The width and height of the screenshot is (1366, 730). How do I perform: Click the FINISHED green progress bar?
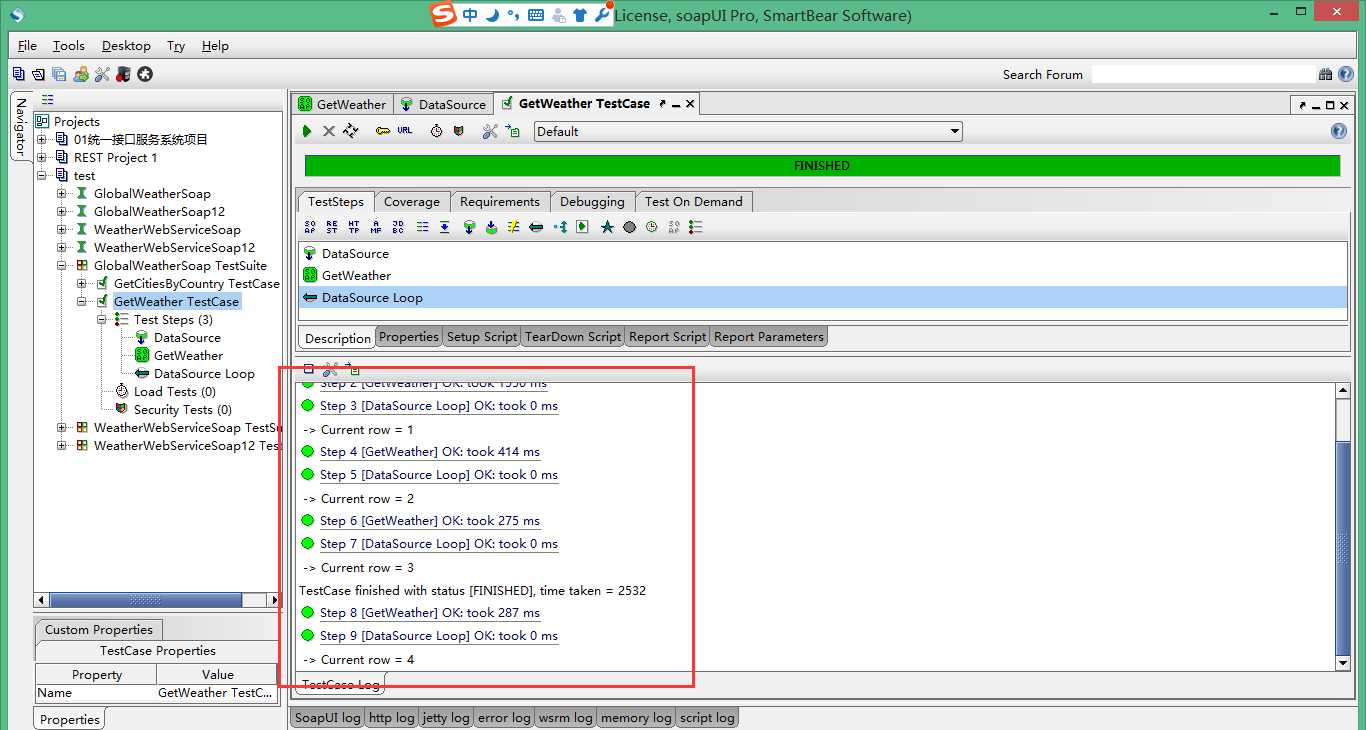(822, 166)
